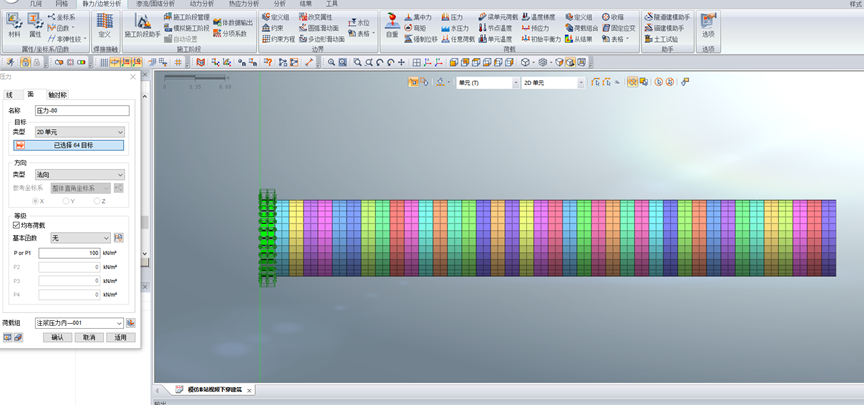Open 约束方程 constraint equation tool

point(279,39)
